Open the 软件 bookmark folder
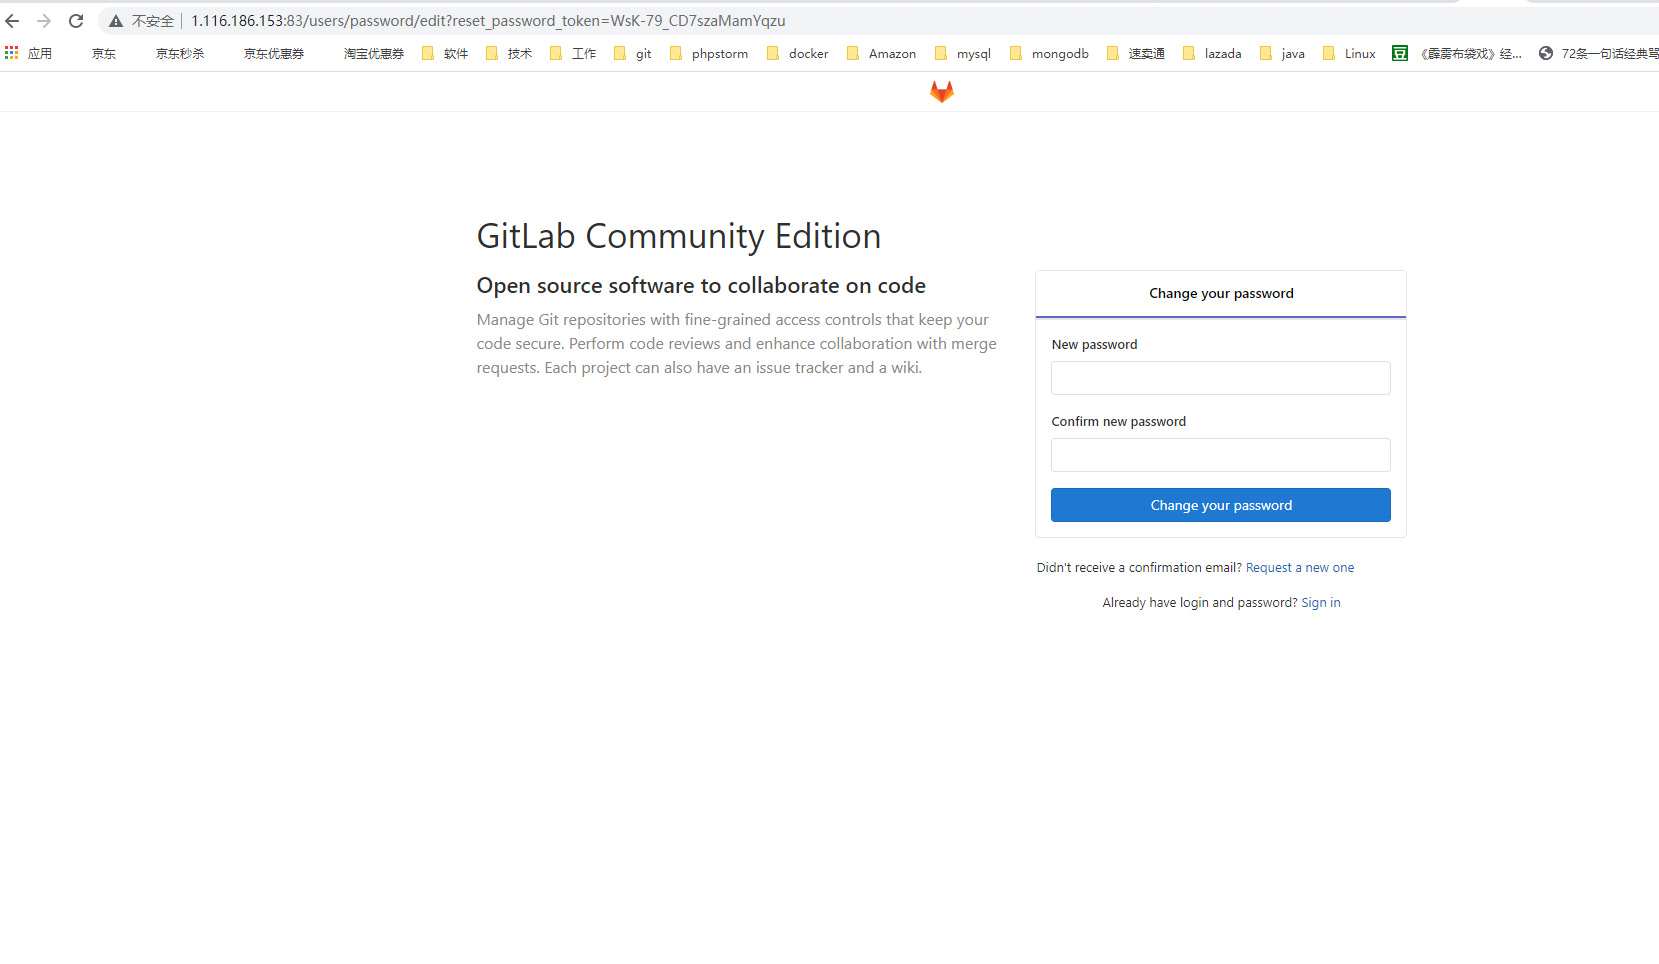This screenshot has height=964, width=1659. 445,54
